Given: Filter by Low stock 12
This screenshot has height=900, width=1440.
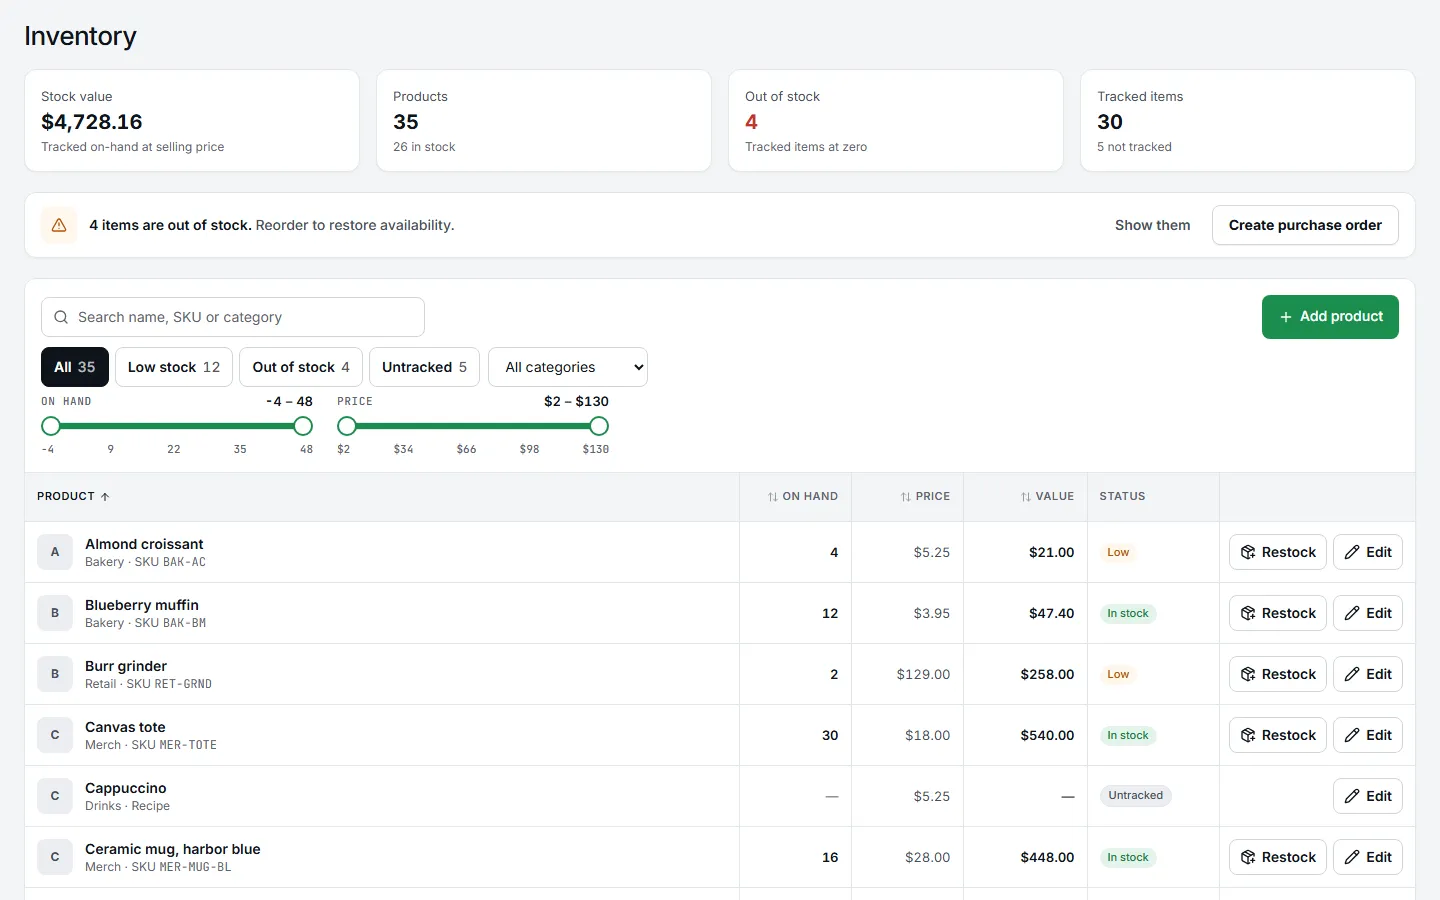Looking at the screenshot, I should (x=174, y=367).
